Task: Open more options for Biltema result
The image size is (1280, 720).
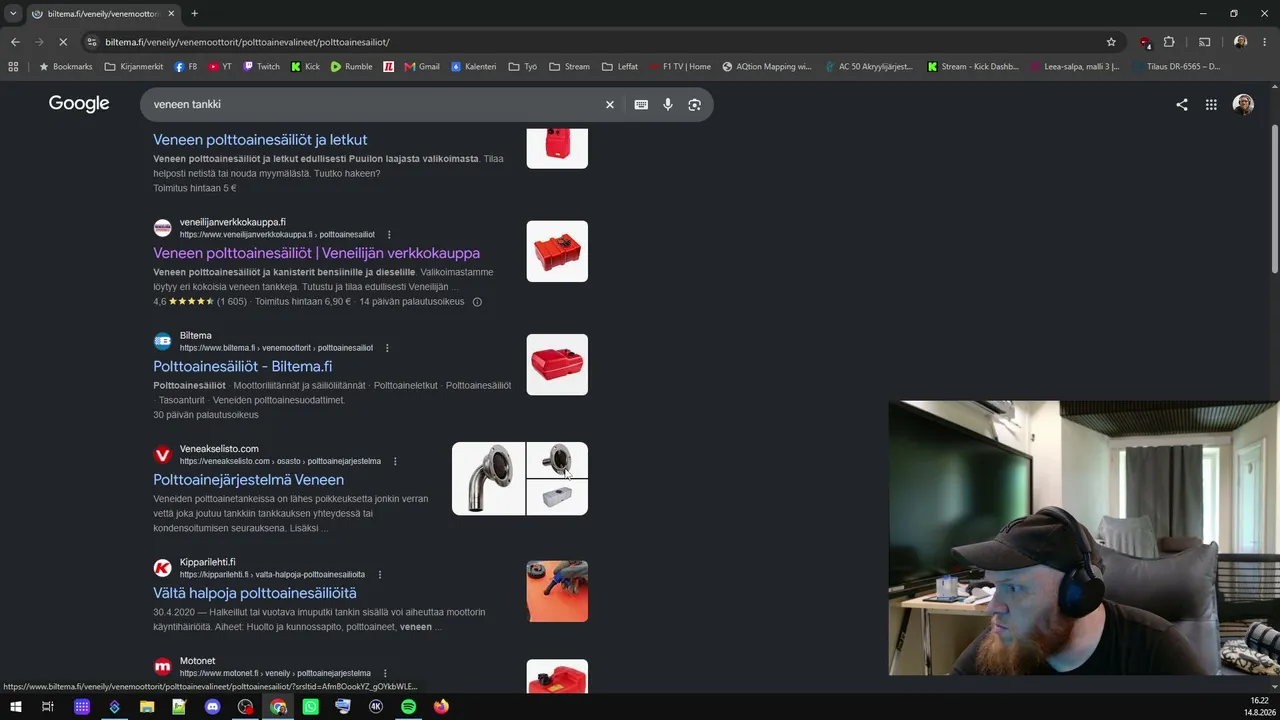Action: (x=387, y=348)
